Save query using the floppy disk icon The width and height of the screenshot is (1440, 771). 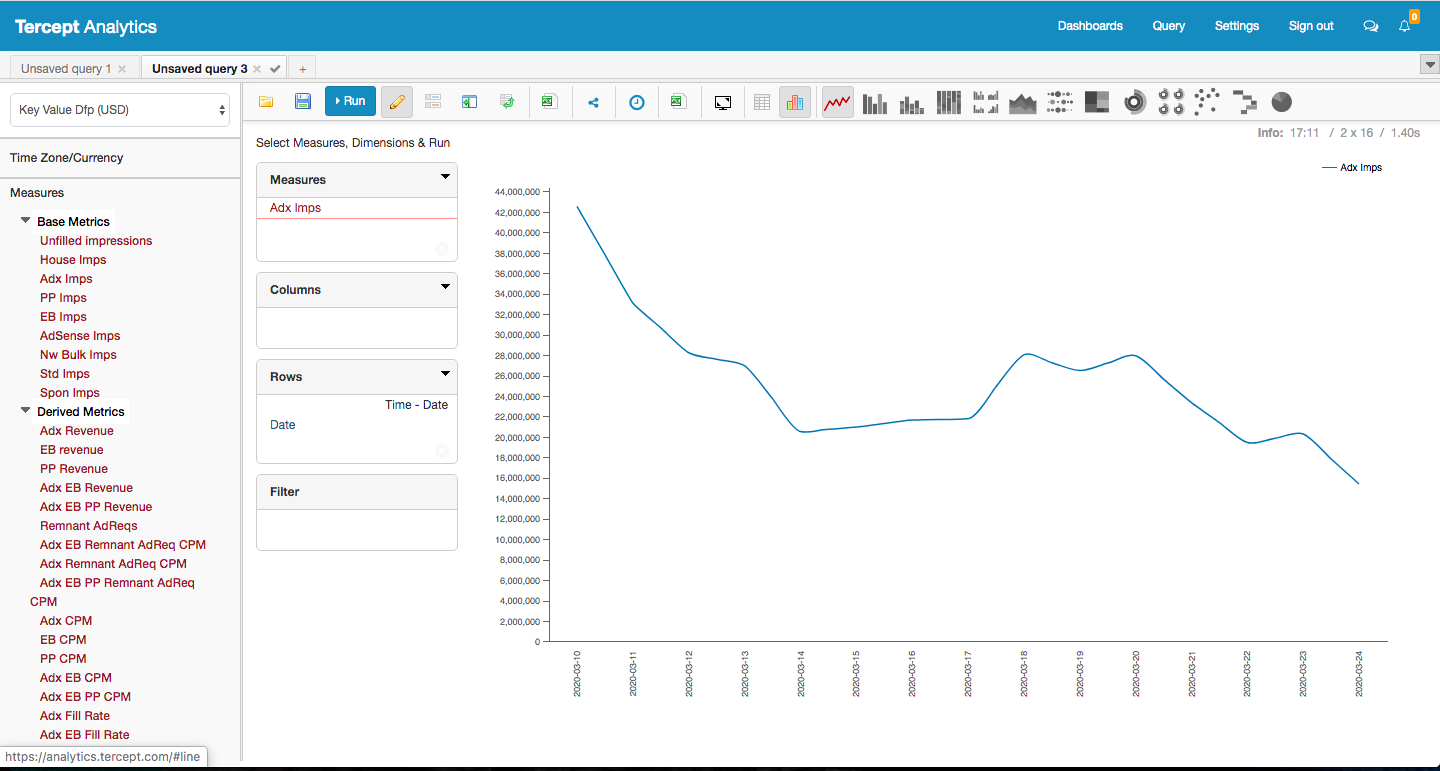coord(303,101)
